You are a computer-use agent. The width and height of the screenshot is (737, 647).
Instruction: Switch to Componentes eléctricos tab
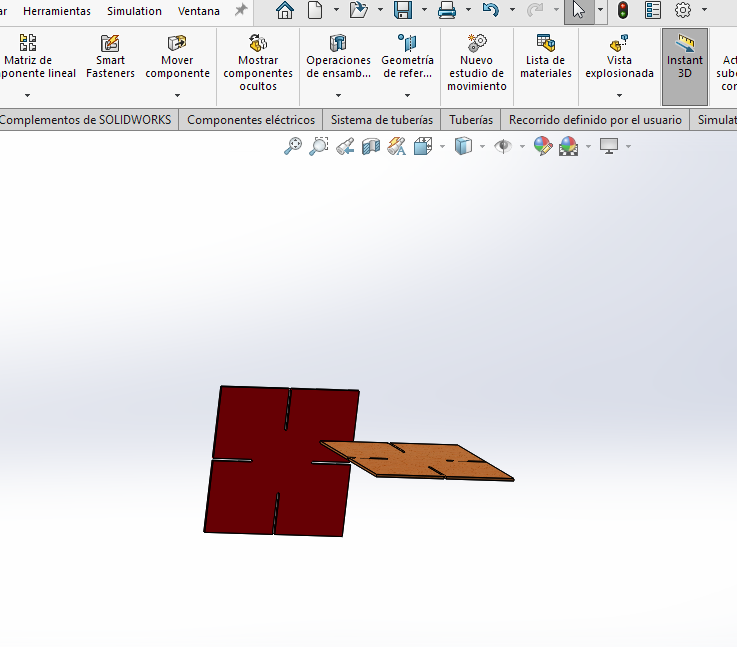[251, 120]
